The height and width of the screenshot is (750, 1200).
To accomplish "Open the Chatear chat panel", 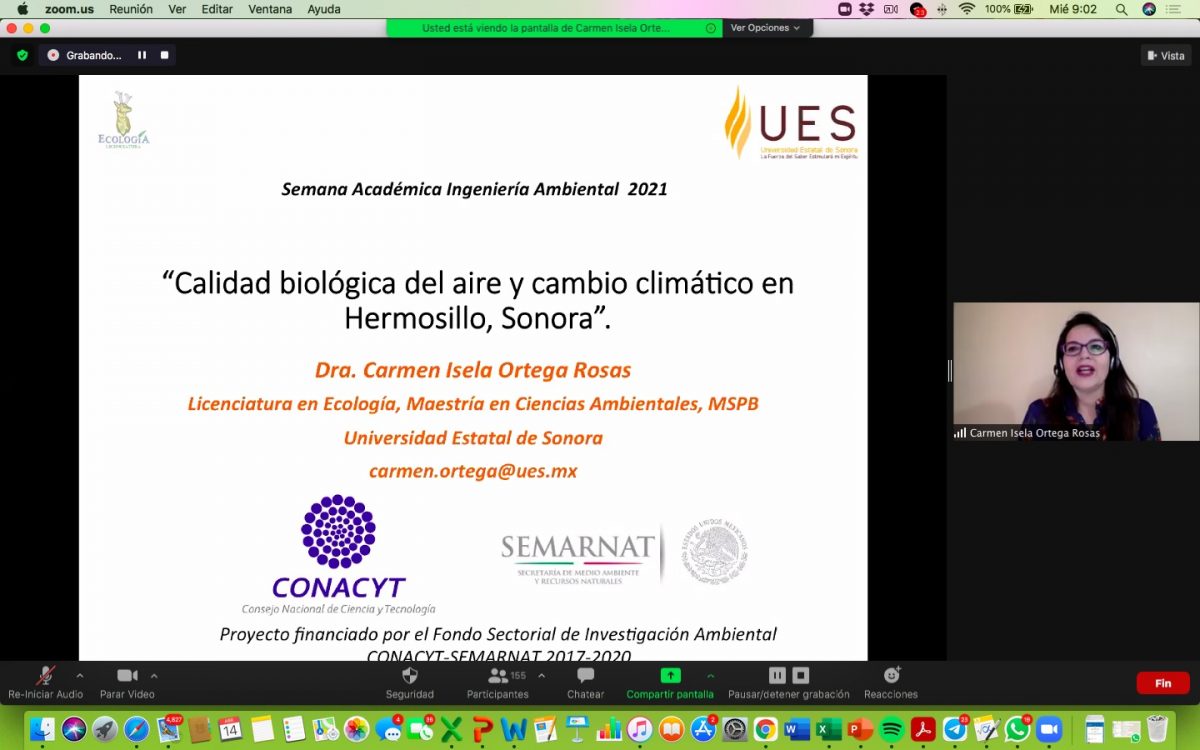I will coord(585,676).
